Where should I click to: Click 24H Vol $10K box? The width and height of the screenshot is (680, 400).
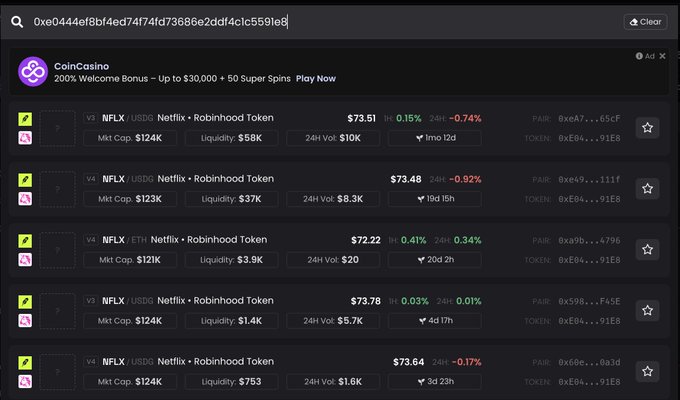click(333, 138)
